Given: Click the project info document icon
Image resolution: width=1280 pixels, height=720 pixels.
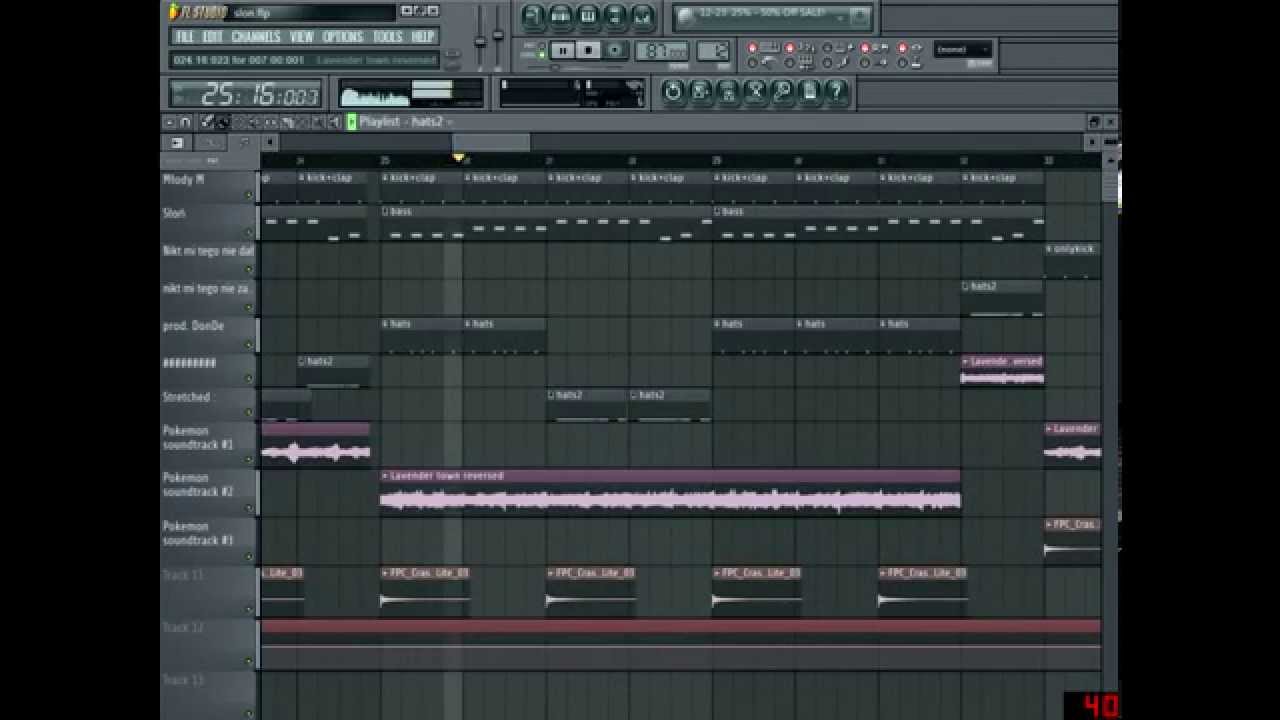Looking at the screenshot, I should (809, 92).
